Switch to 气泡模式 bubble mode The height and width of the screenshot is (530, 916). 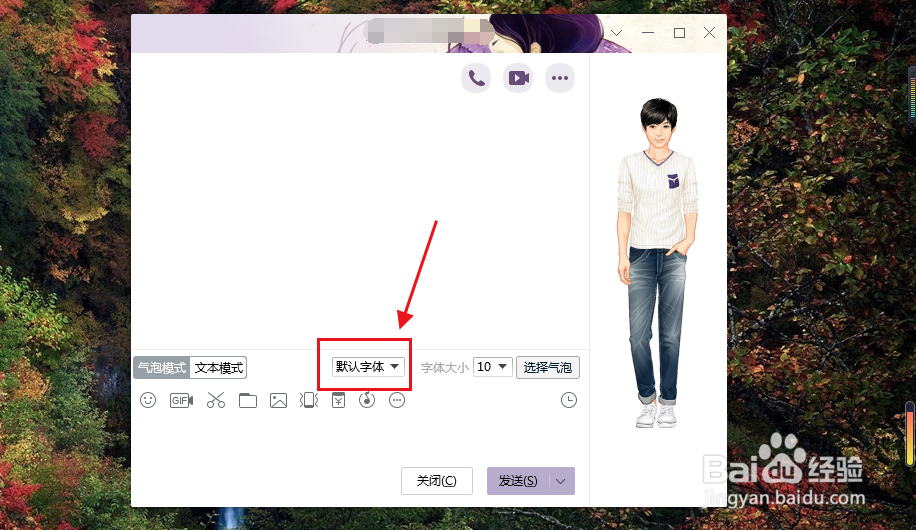[x=162, y=368]
